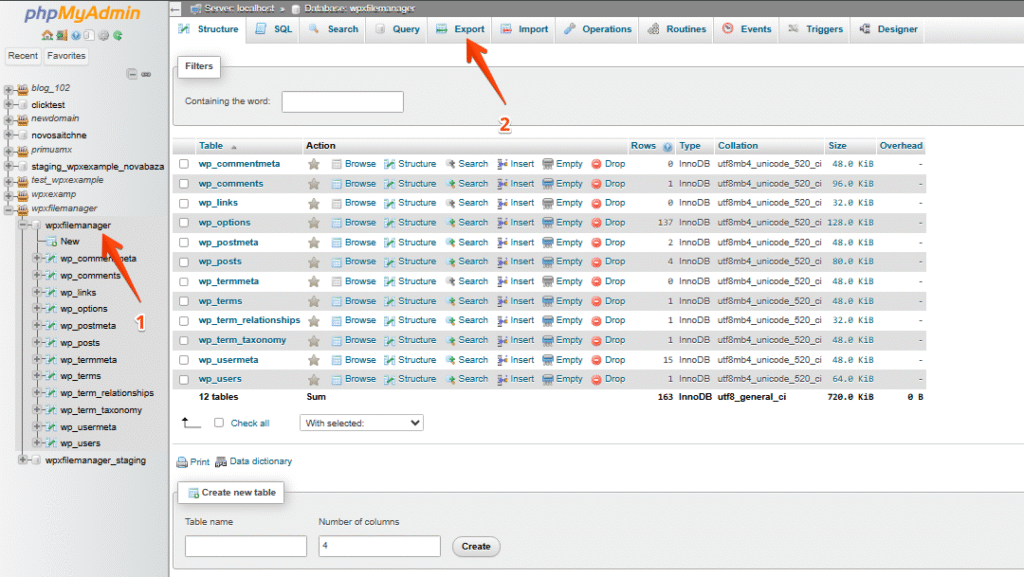Click Search icon for wp_usermeta row

tap(451, 360)
